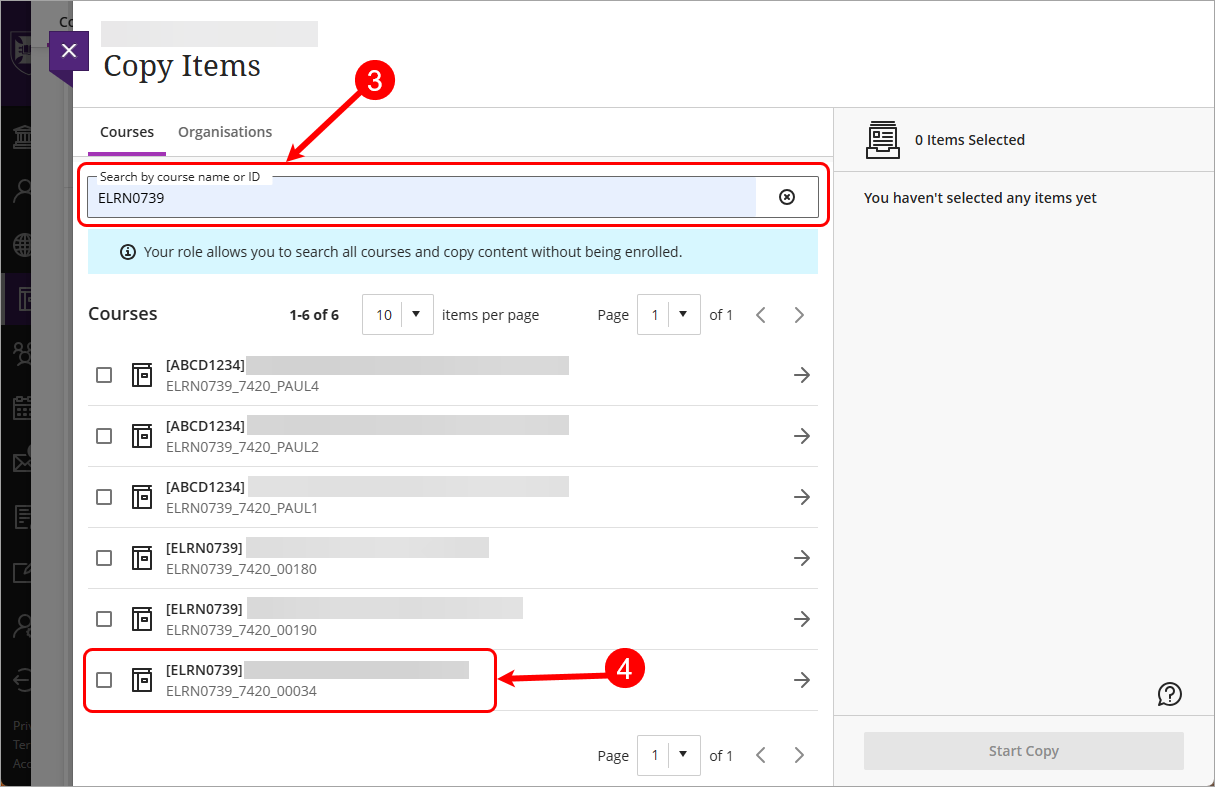Select course ID text ELRN0739_7420_PAUL2
Viewport: 1215px width, 787px height.
click(x=242, y=447)
